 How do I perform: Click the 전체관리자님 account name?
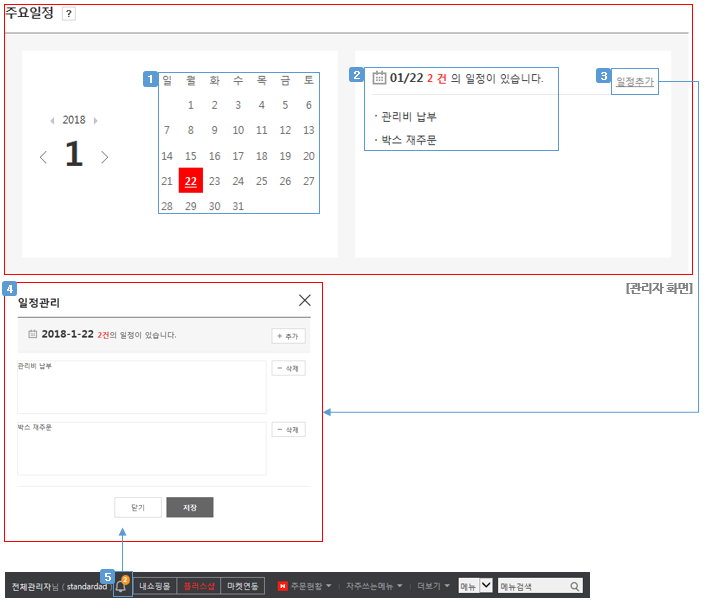pyautogui.click(x=35, y=587)
